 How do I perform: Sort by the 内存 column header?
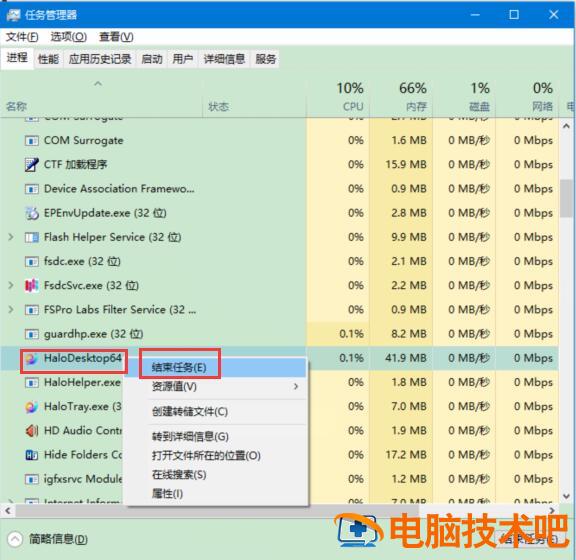point(401,97)
